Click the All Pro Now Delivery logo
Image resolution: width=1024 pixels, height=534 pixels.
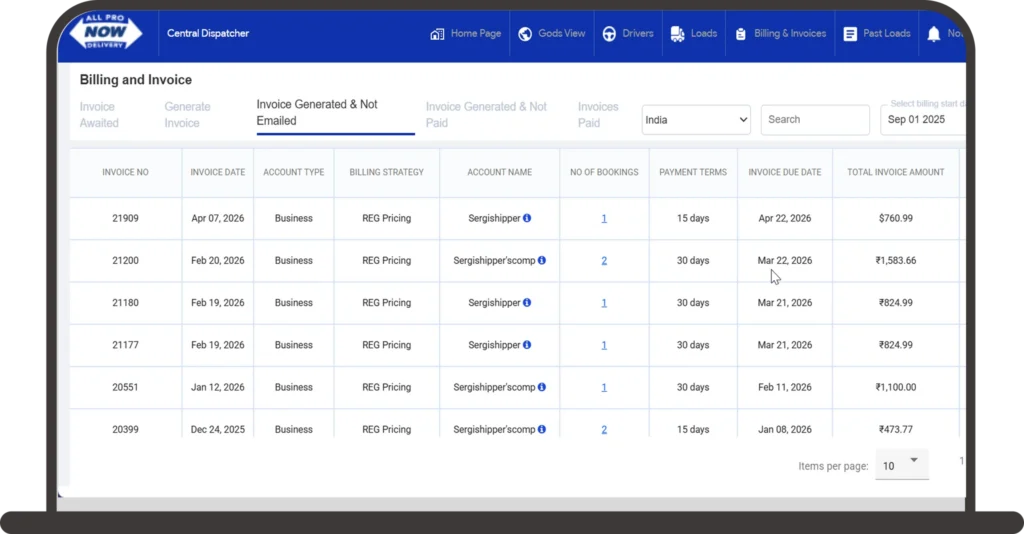pos(106,31)
